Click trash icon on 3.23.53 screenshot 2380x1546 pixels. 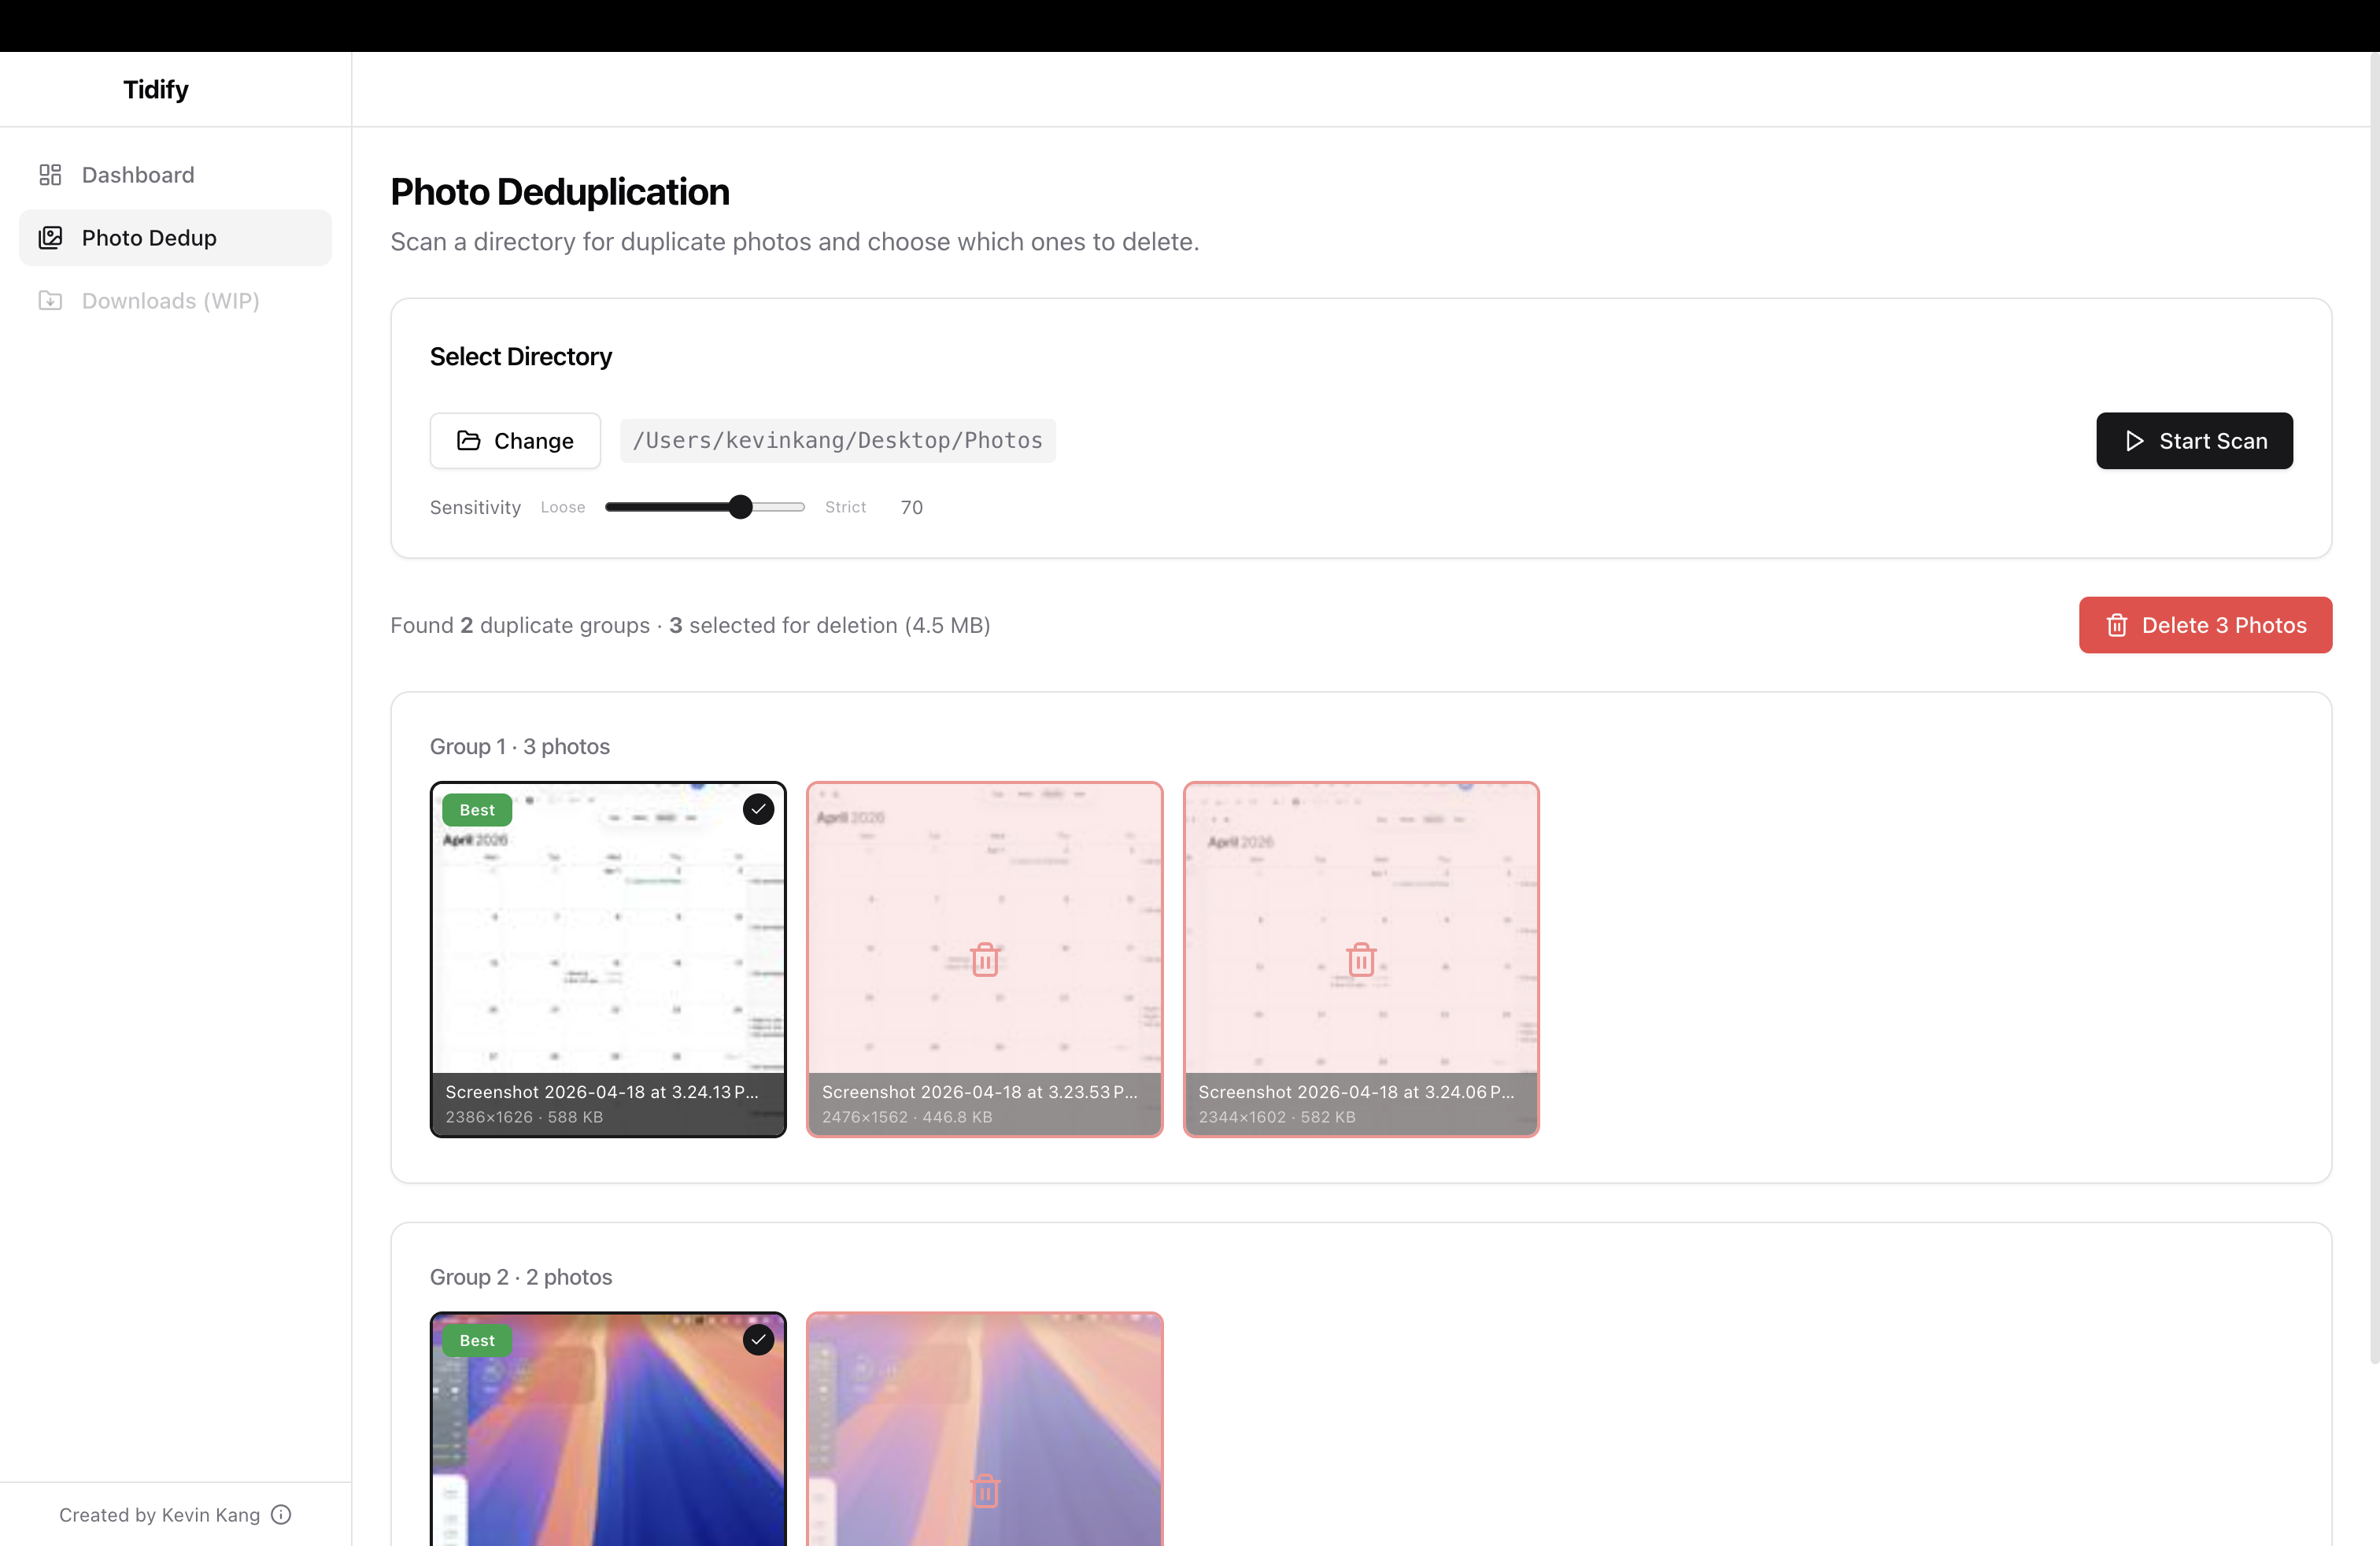click(x=985, y=959)
